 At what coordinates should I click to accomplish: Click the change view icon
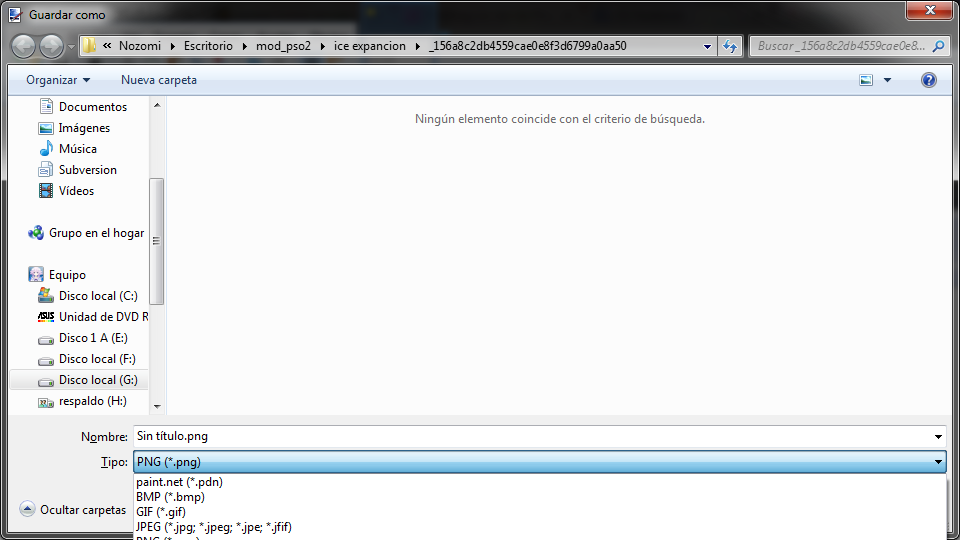[x=866, y=80]
